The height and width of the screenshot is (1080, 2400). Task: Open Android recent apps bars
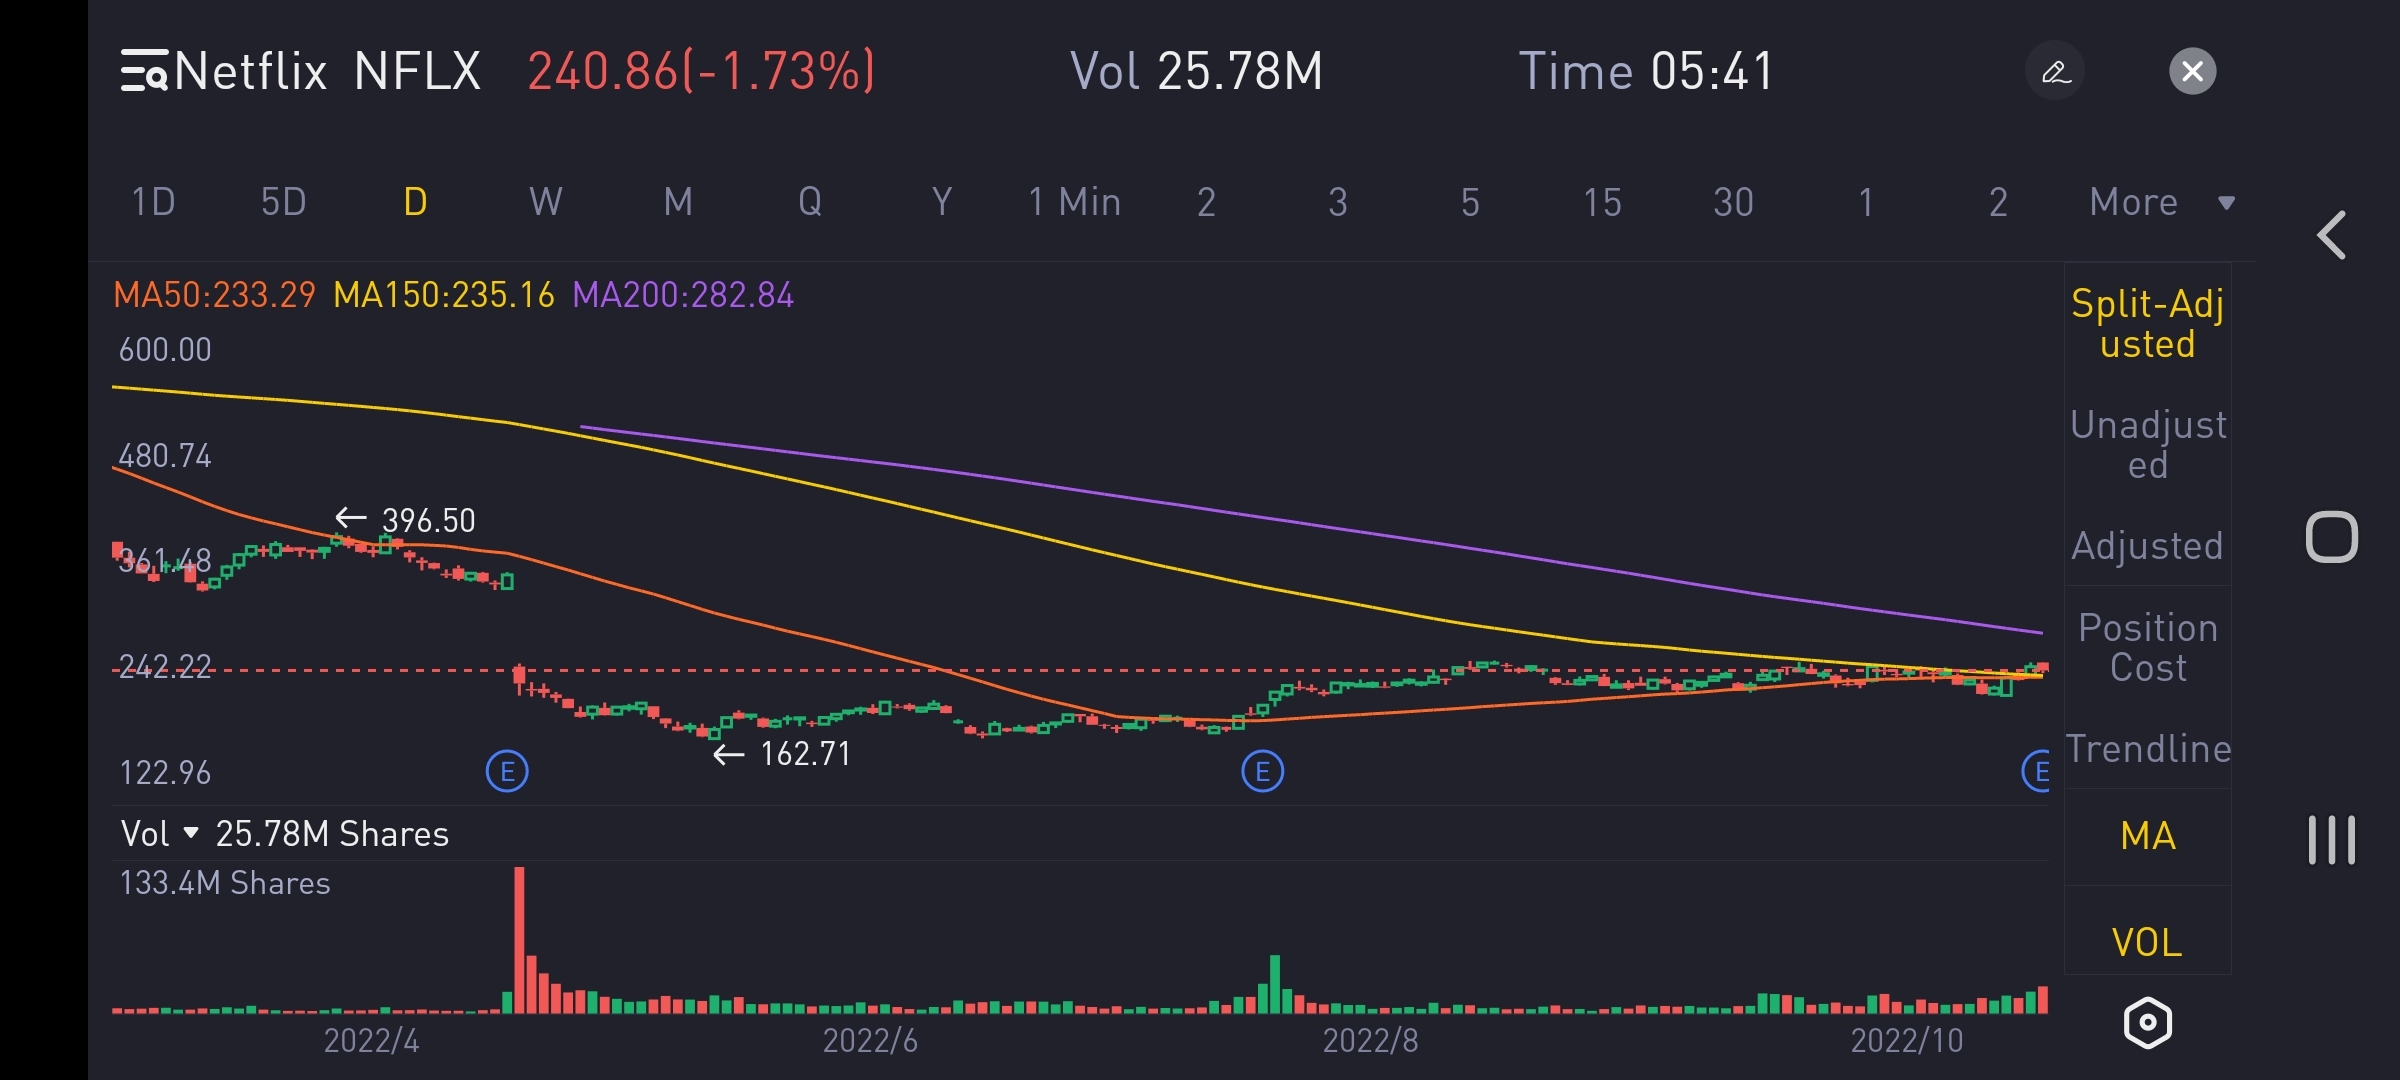point(2332,840)
